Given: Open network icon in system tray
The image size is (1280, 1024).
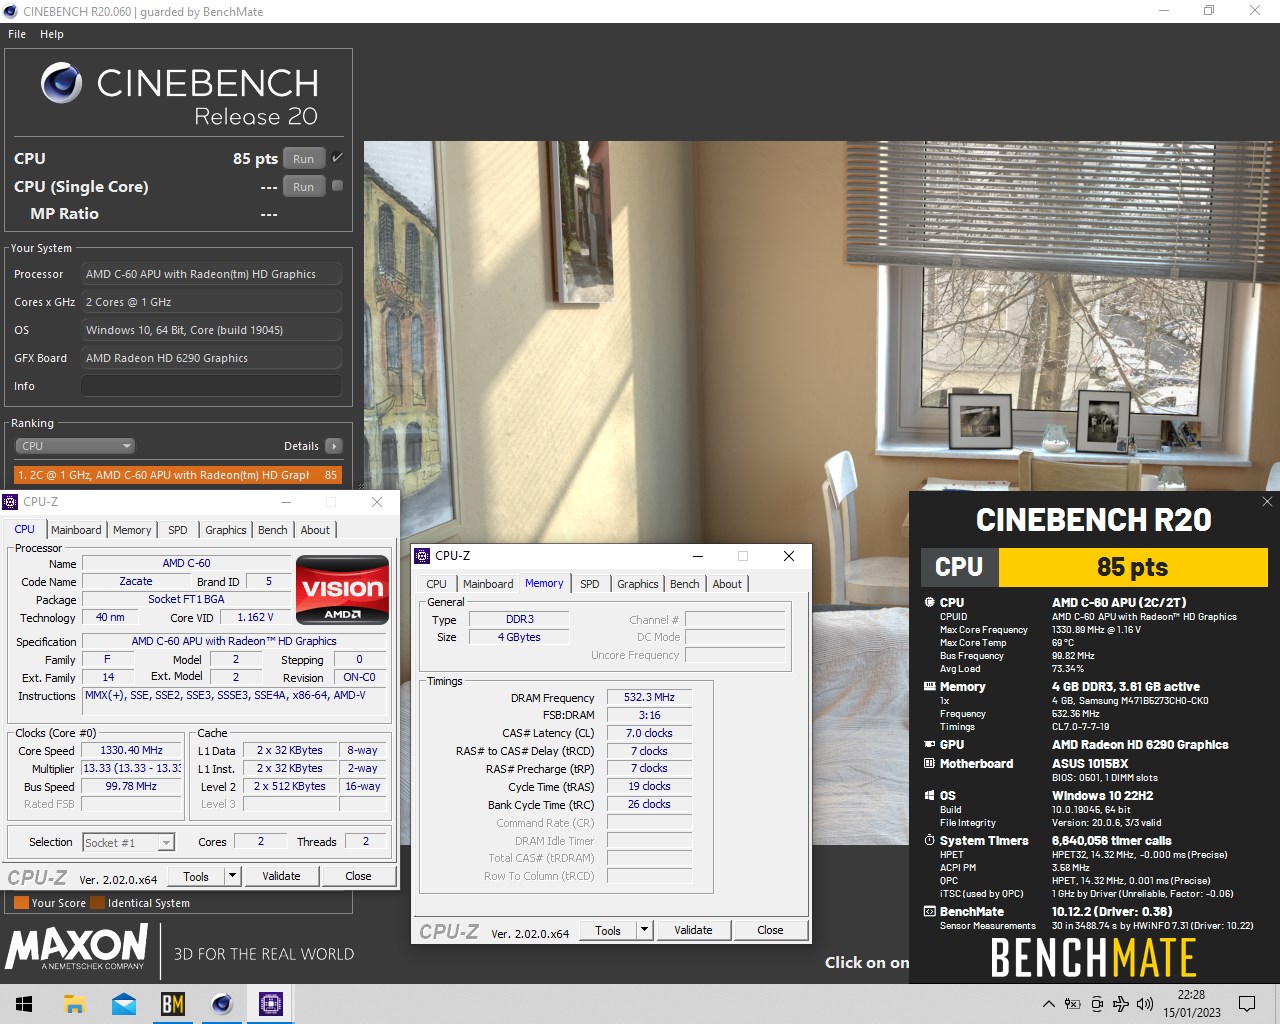Looking at the screenshot, I should click(x=1121, y=1004).
